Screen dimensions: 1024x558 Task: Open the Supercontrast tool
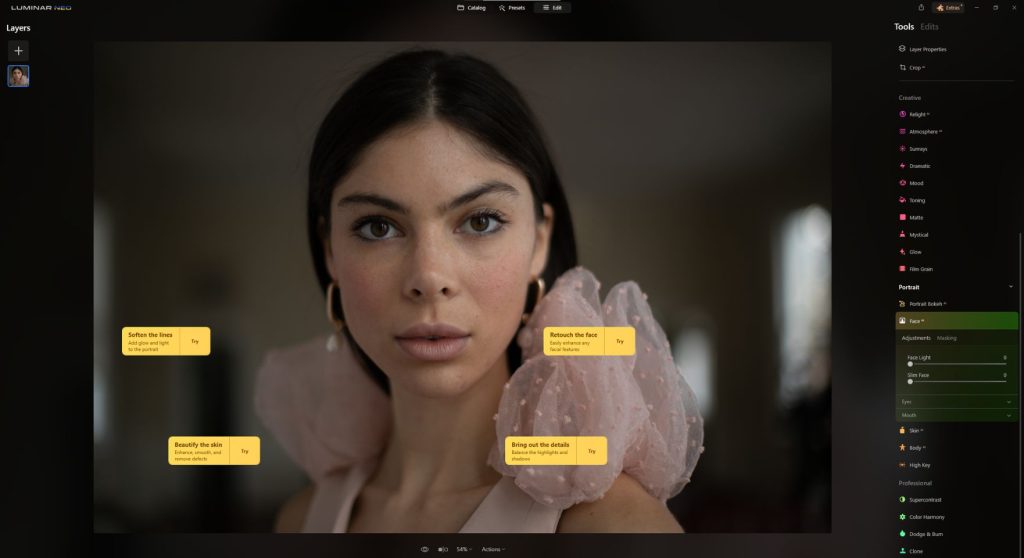920,500
